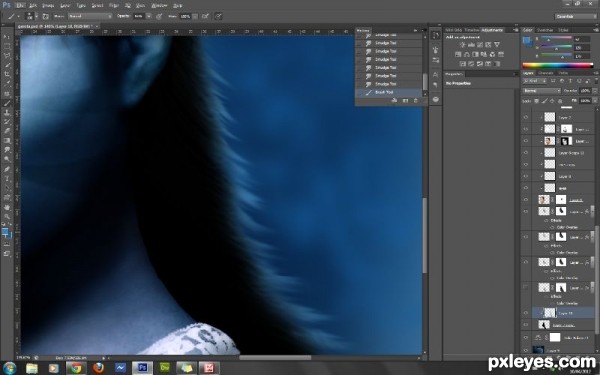Open the Filter menu
The height and width of the screenshot is (375, 600).
[x=114, y=5]
